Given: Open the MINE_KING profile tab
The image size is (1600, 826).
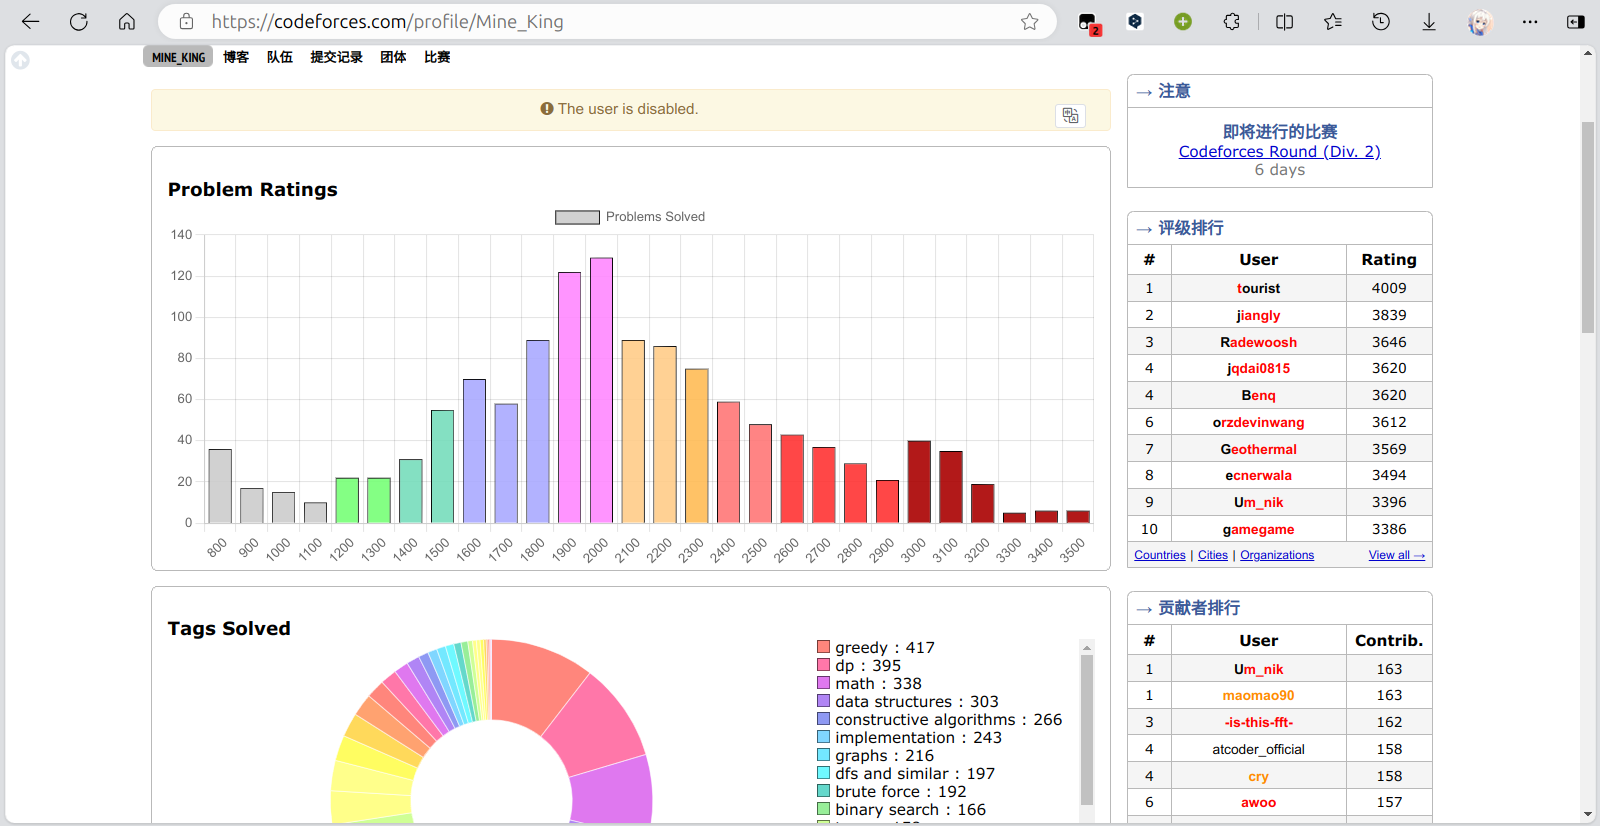Looking at the screenshot, I should coord(178,57).
